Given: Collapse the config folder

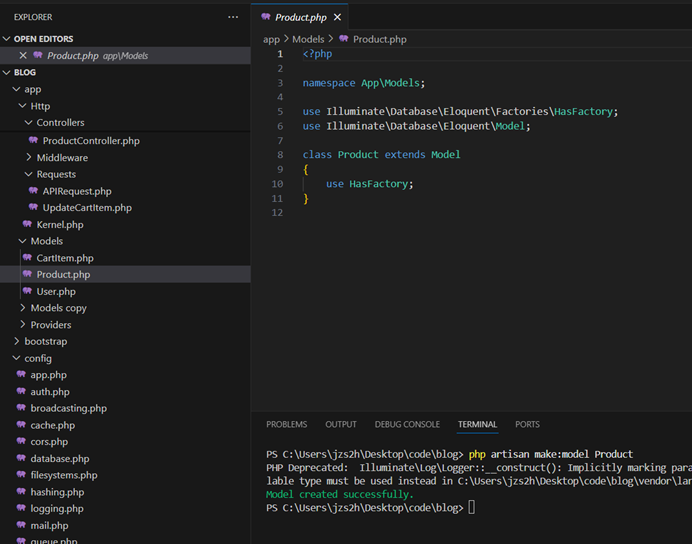Looking at the screenshot, I should [x=16, y=358].
